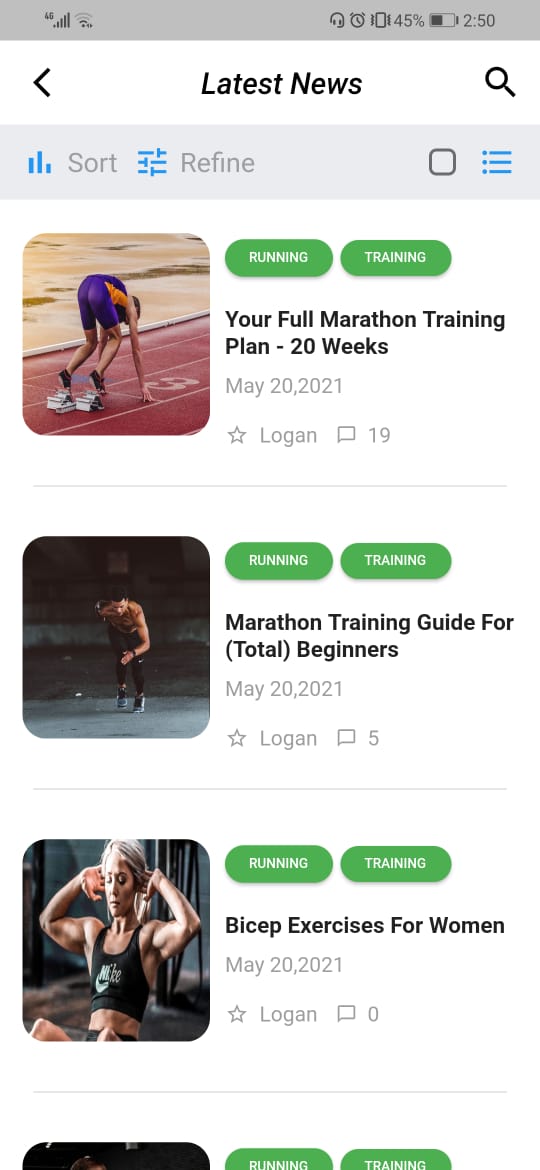Star the Total Beginners guide article
This screenshot has height=1170, width=540.
pos(236,738)
